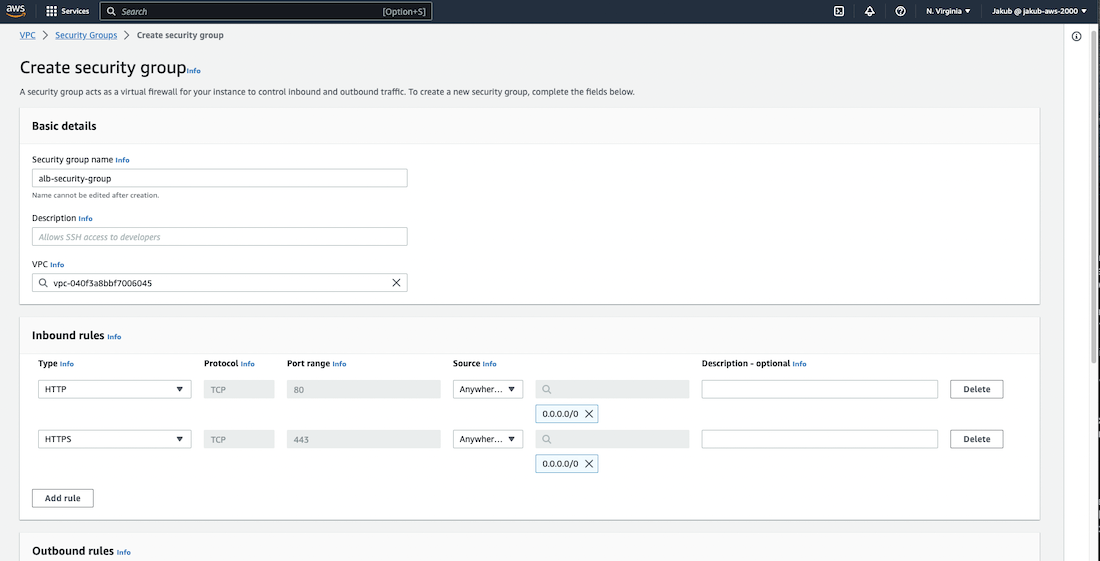Open the Source dropdown for HTTP rule

487,389
